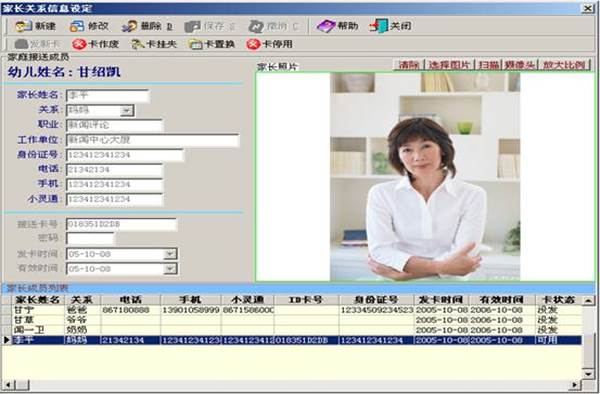Open the 有效时间 date dropdown
The image size is (600, 394).
tap(170, 269)
